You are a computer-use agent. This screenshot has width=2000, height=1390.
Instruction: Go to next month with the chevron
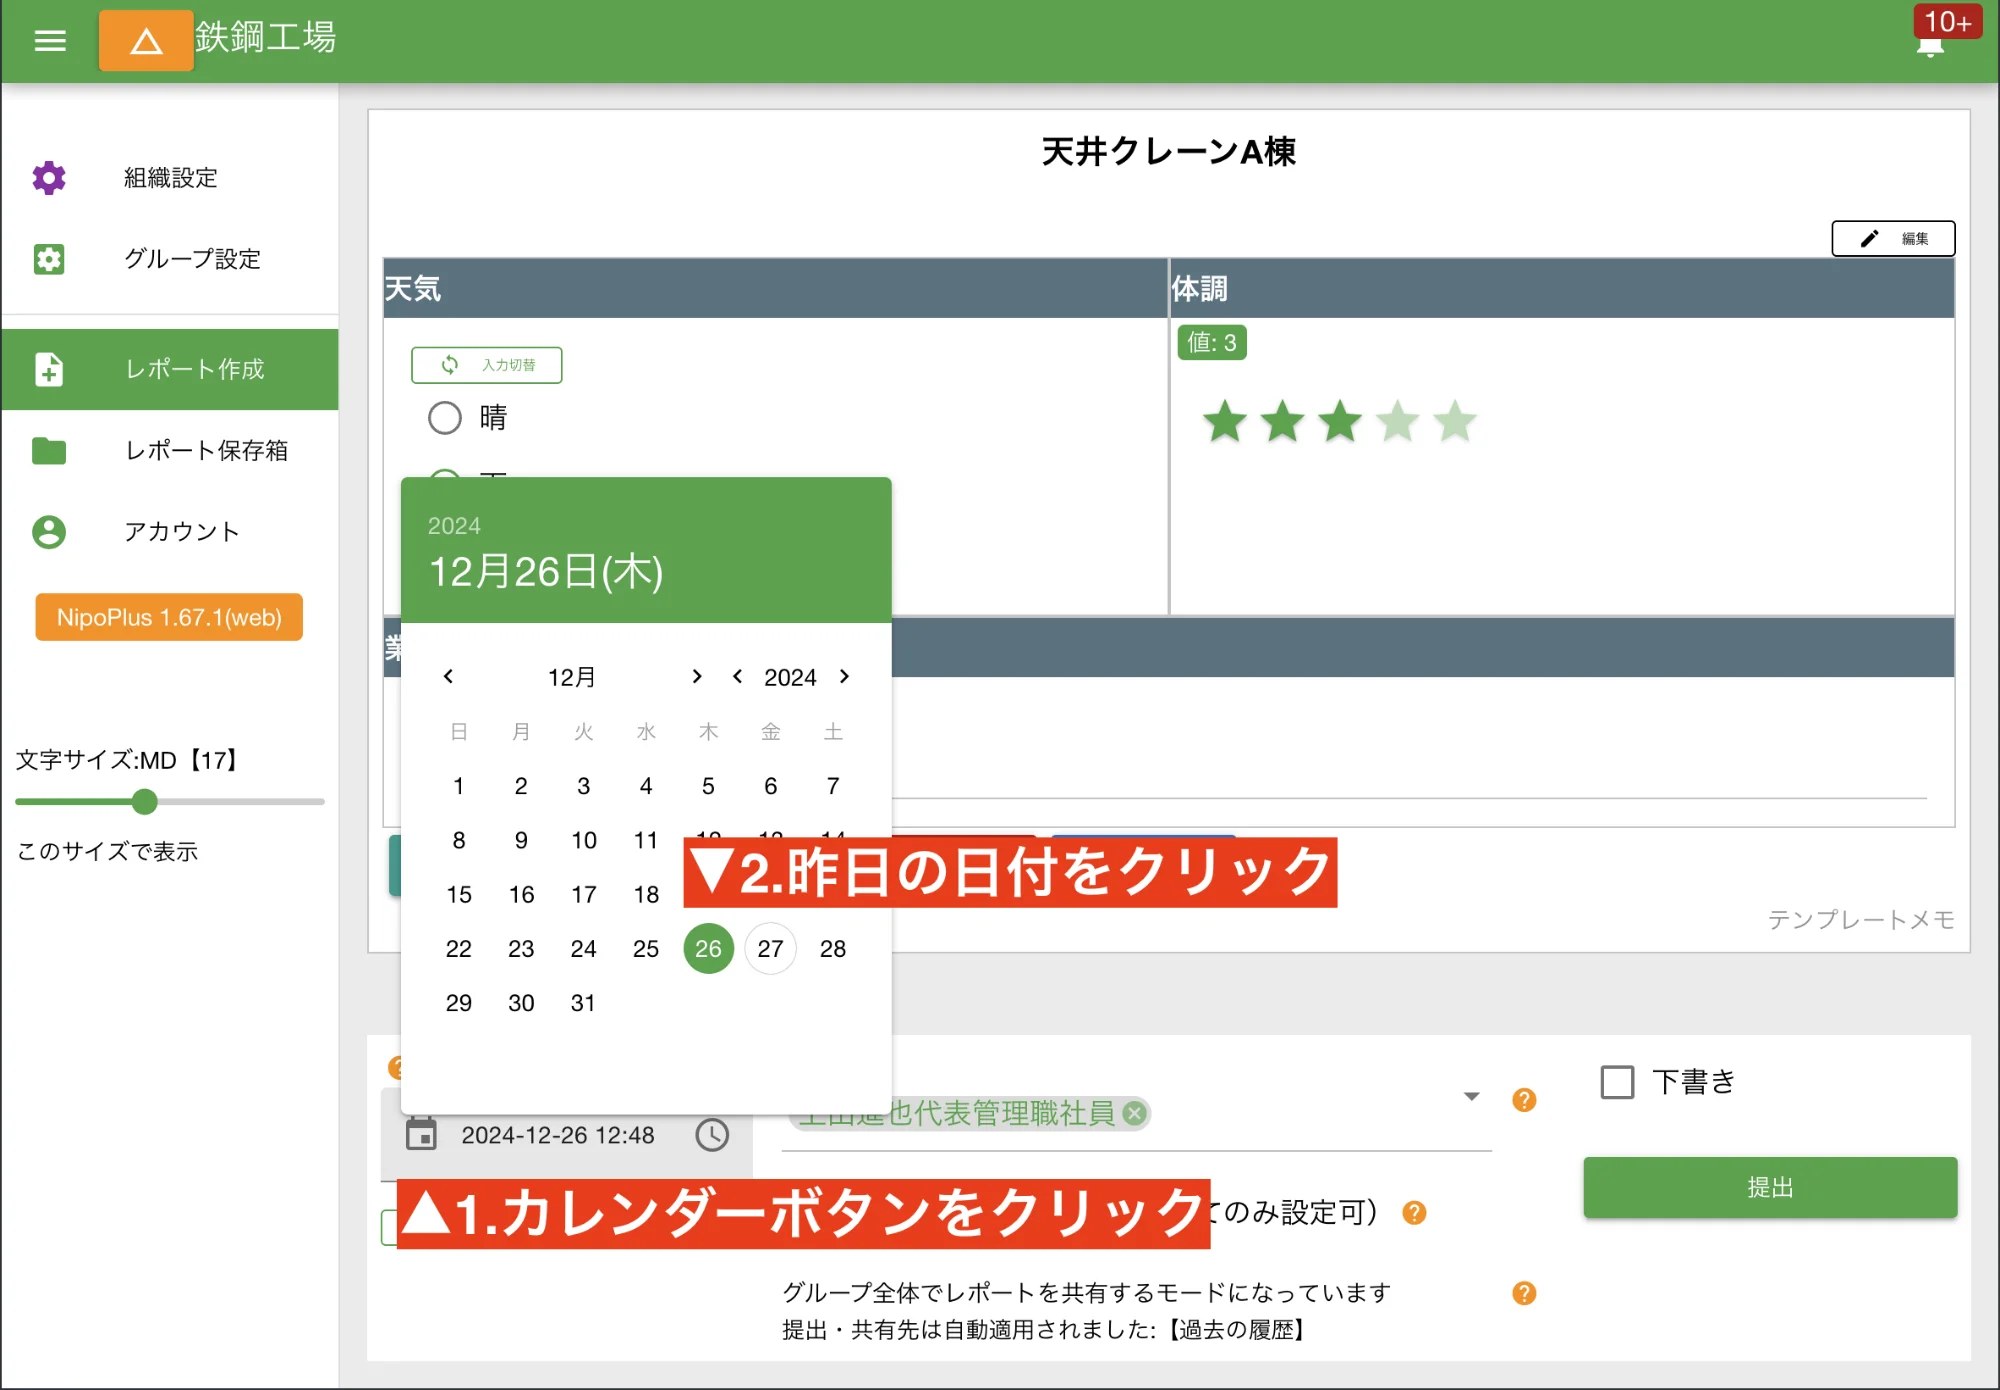697,676
